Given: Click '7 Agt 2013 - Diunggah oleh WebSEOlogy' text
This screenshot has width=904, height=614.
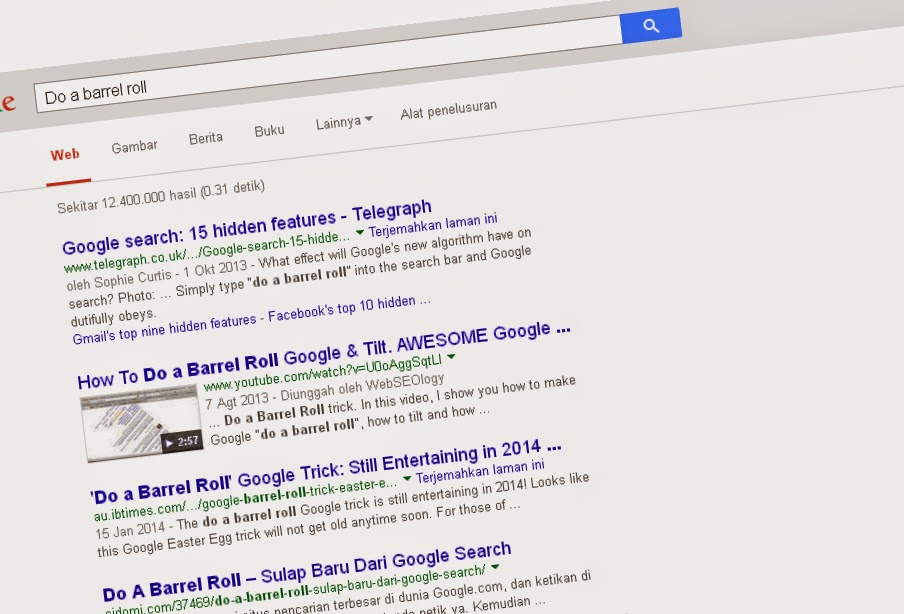Looking at the screenshot, I should (x=324, y=391).
